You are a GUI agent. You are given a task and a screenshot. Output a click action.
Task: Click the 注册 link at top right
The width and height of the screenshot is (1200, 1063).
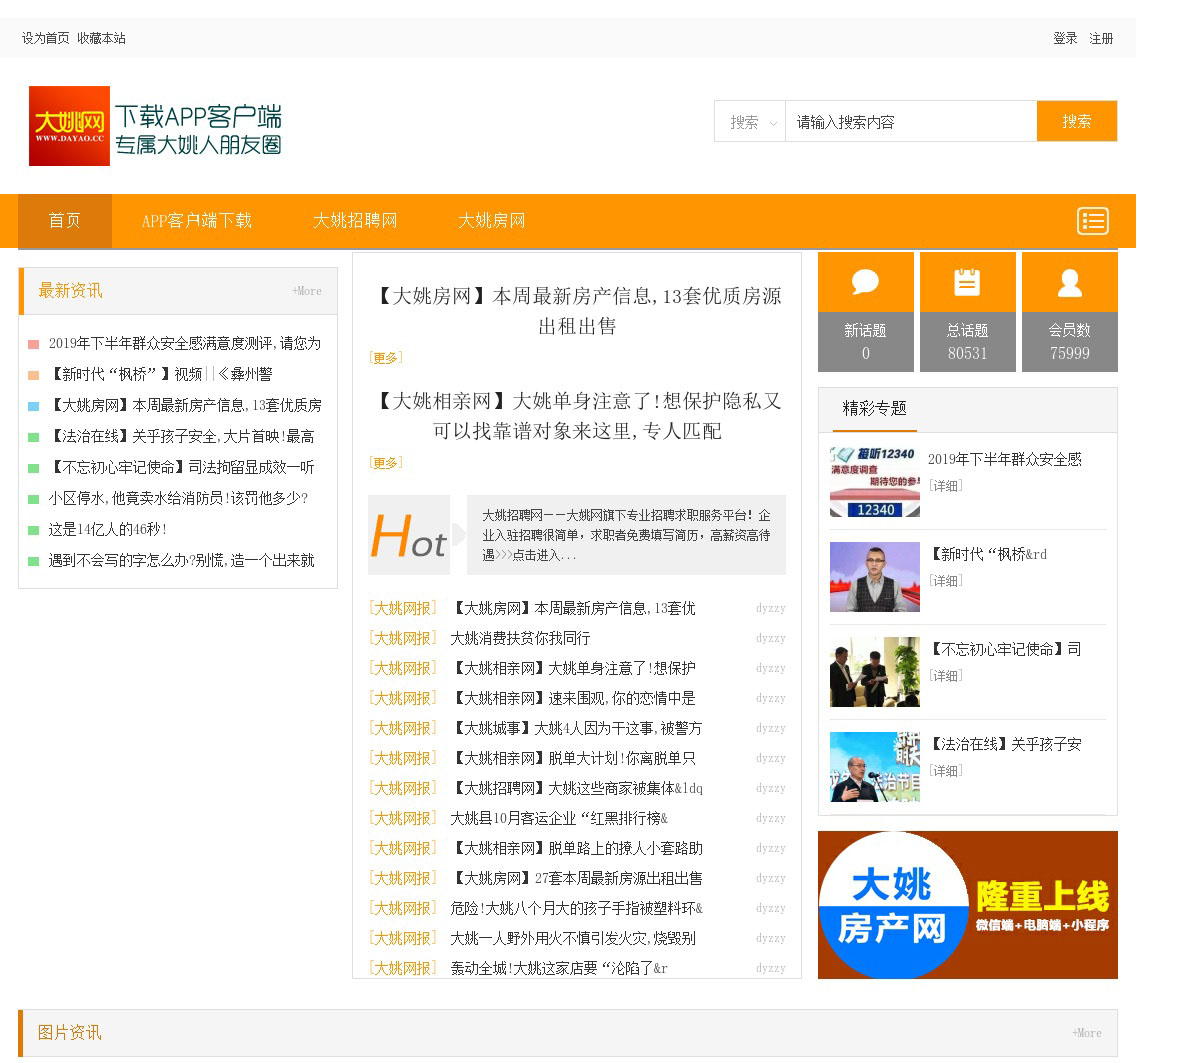tap(1101, 38)
